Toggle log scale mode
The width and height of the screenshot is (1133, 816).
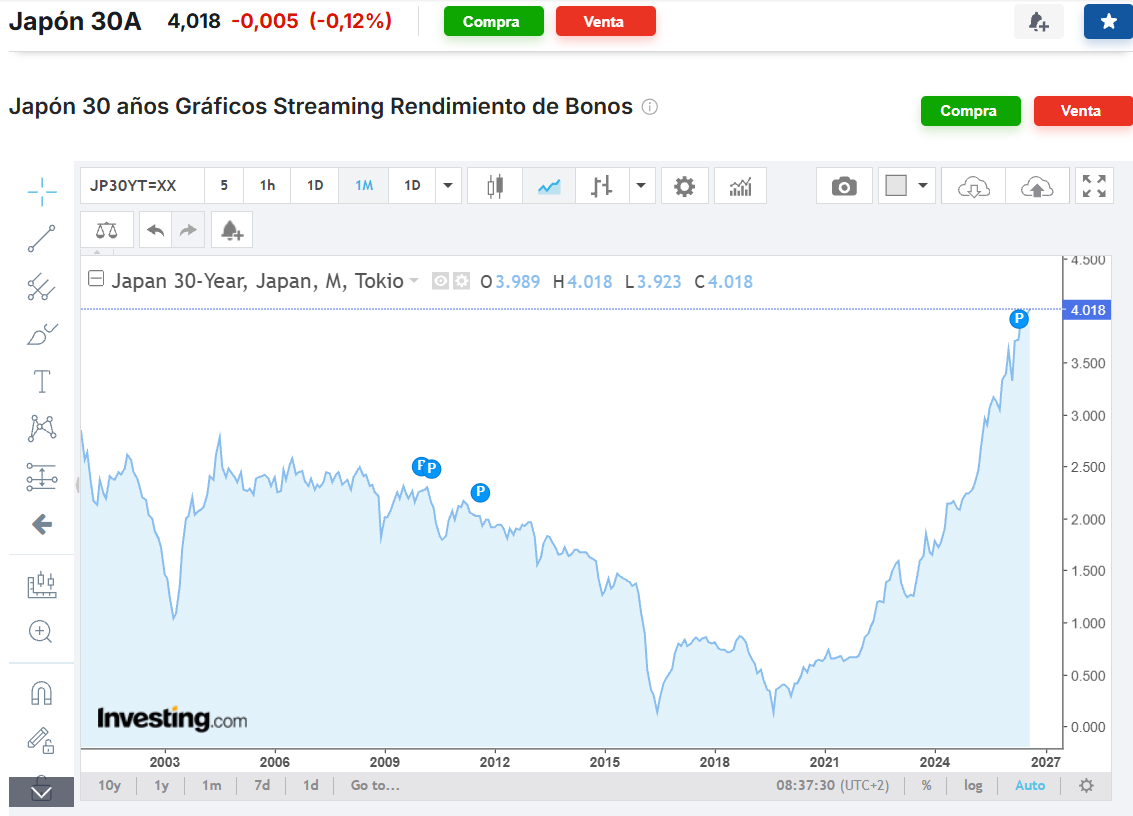pyautogui.click(x=973, y=785)
